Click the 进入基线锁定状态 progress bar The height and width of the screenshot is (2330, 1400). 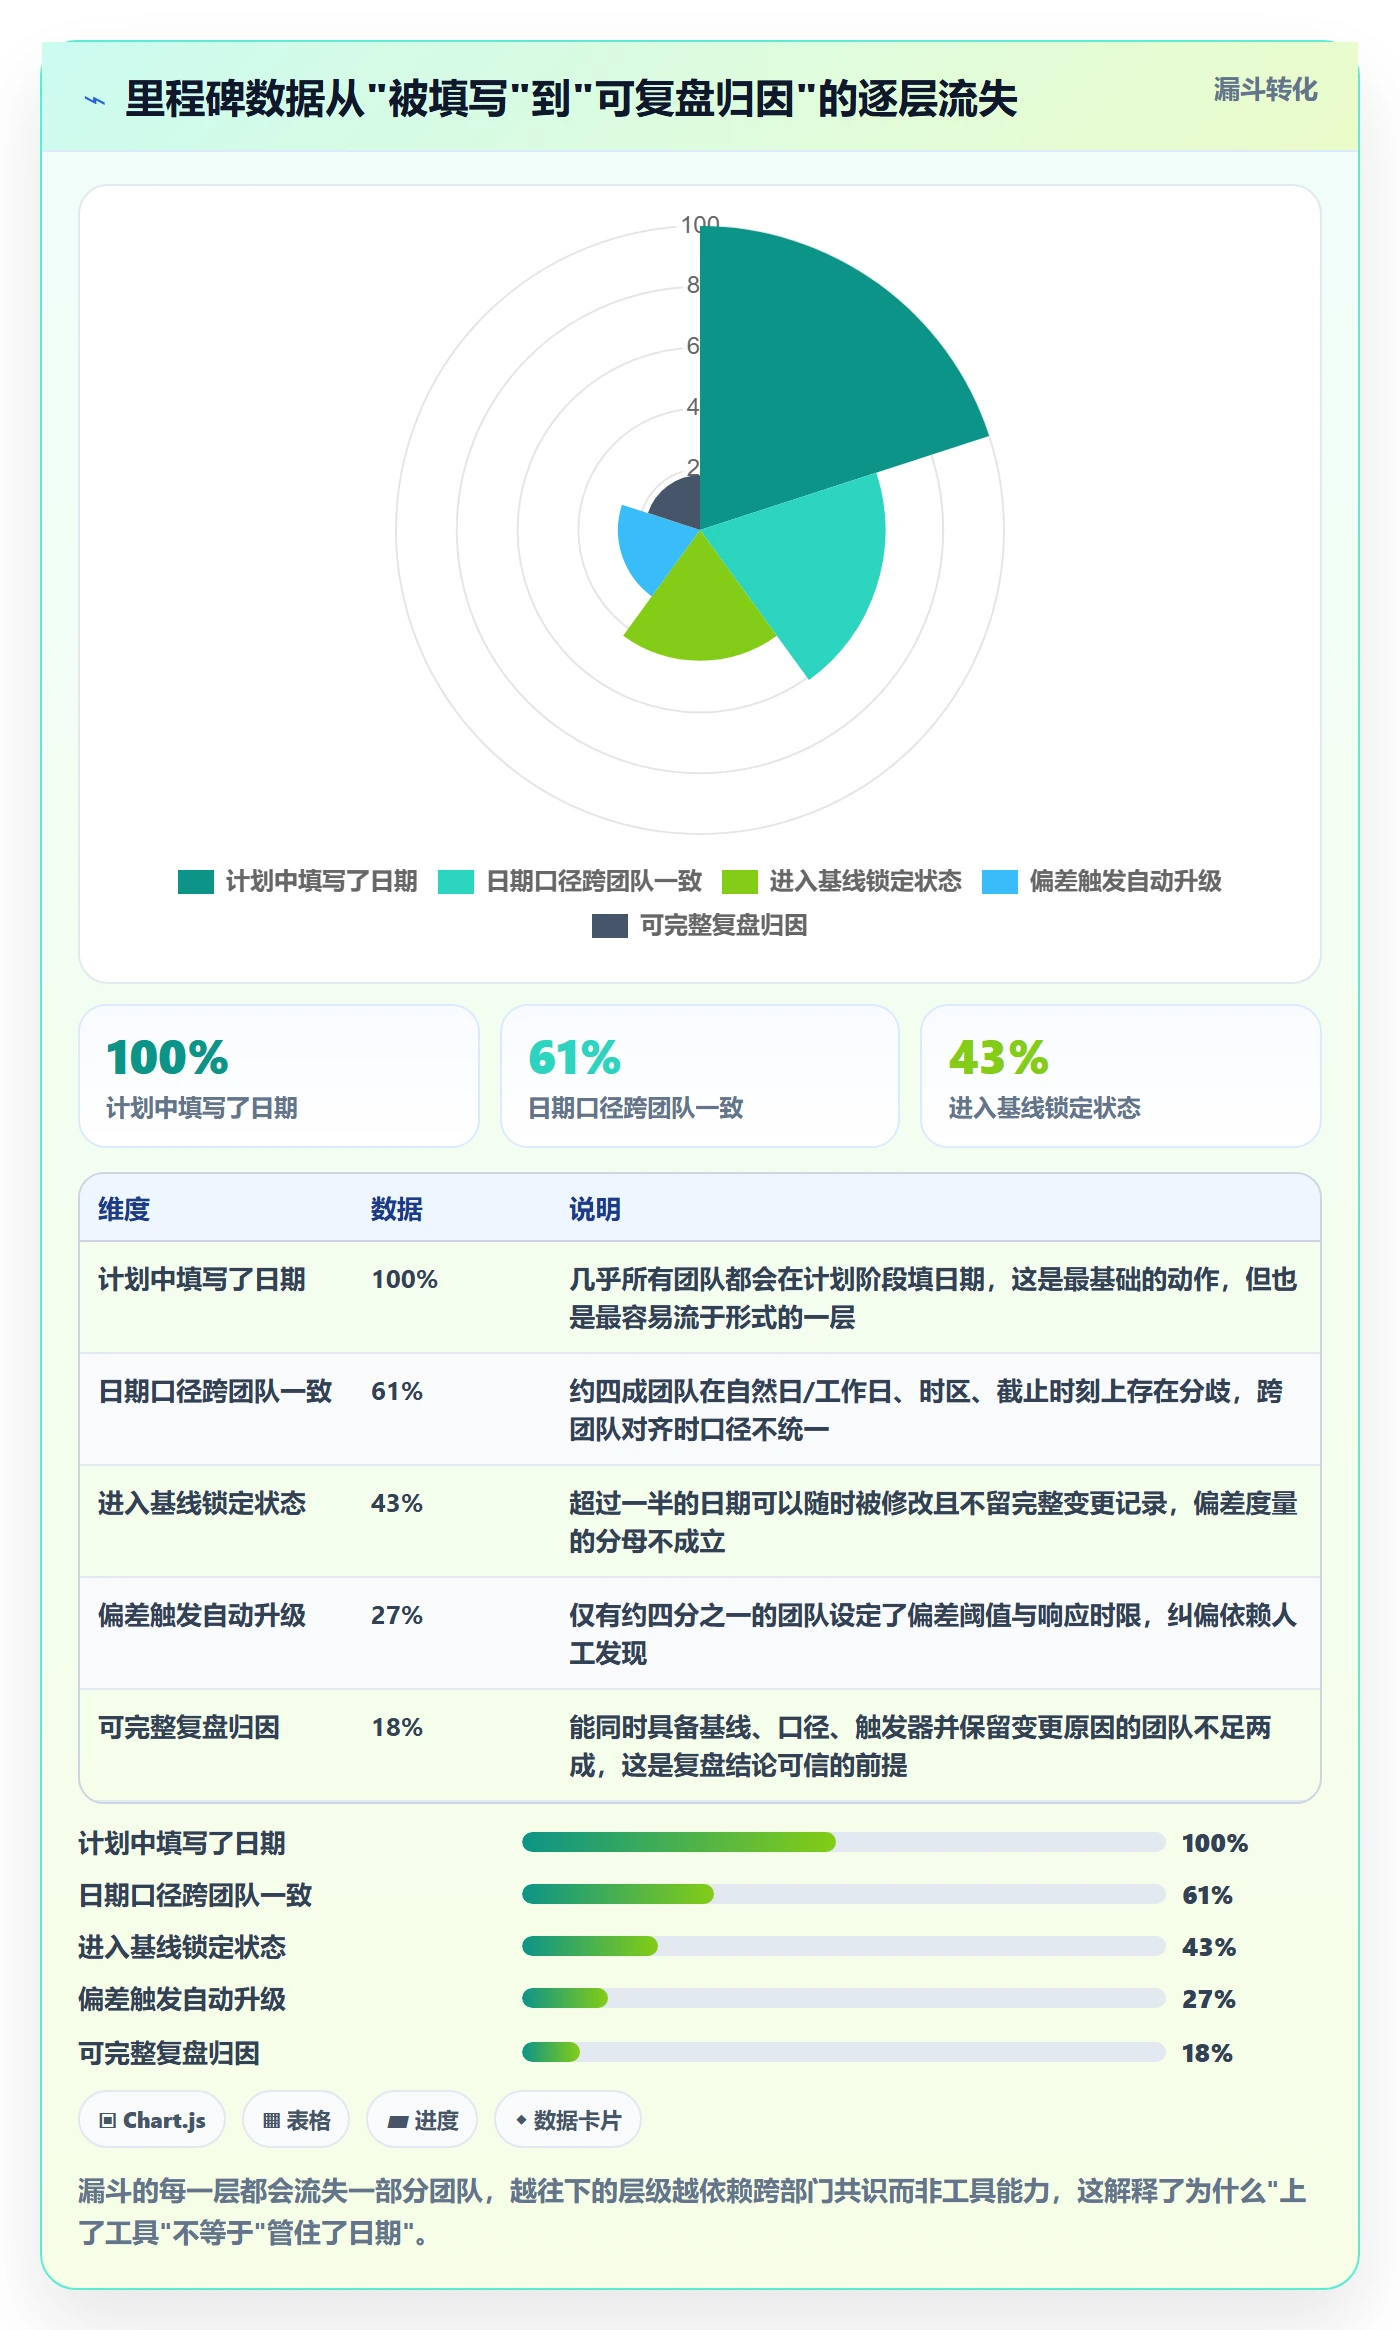[844, 1946]
